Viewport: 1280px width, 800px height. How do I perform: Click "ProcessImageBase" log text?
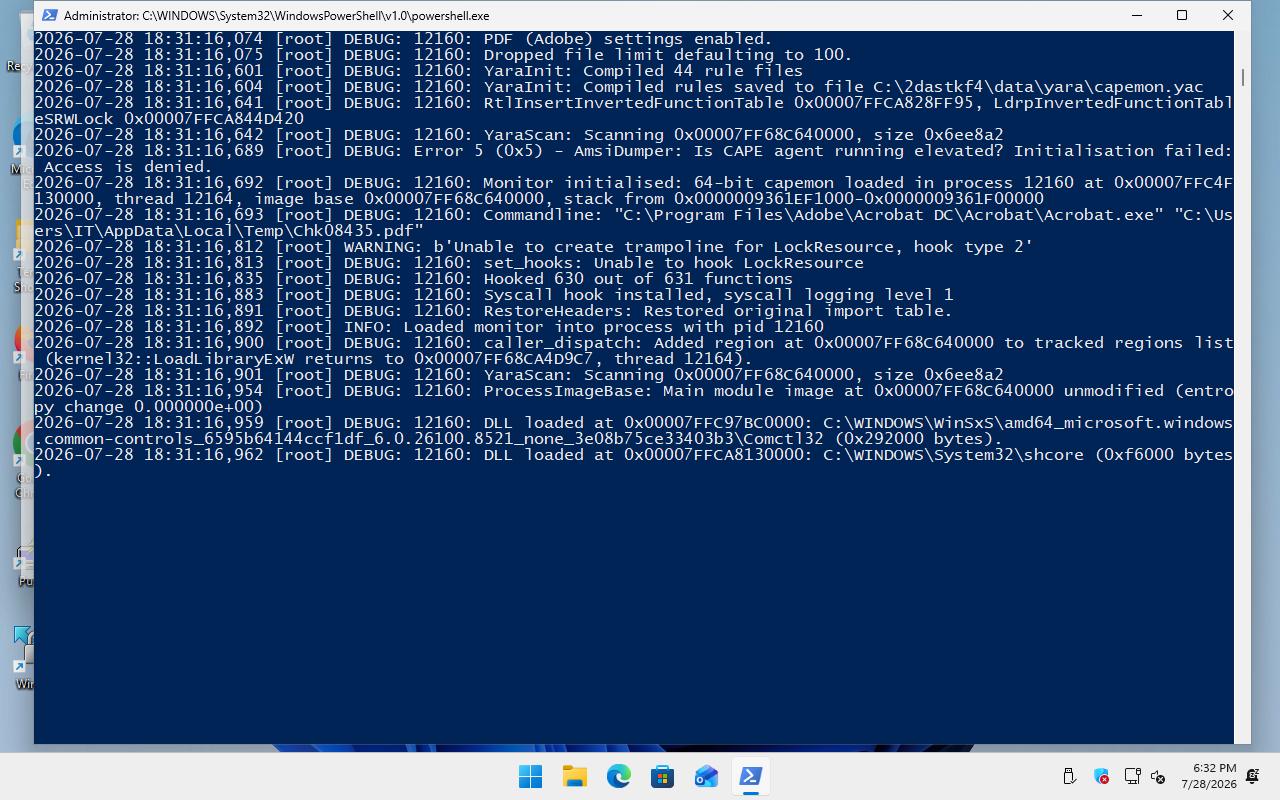(563, 391)
